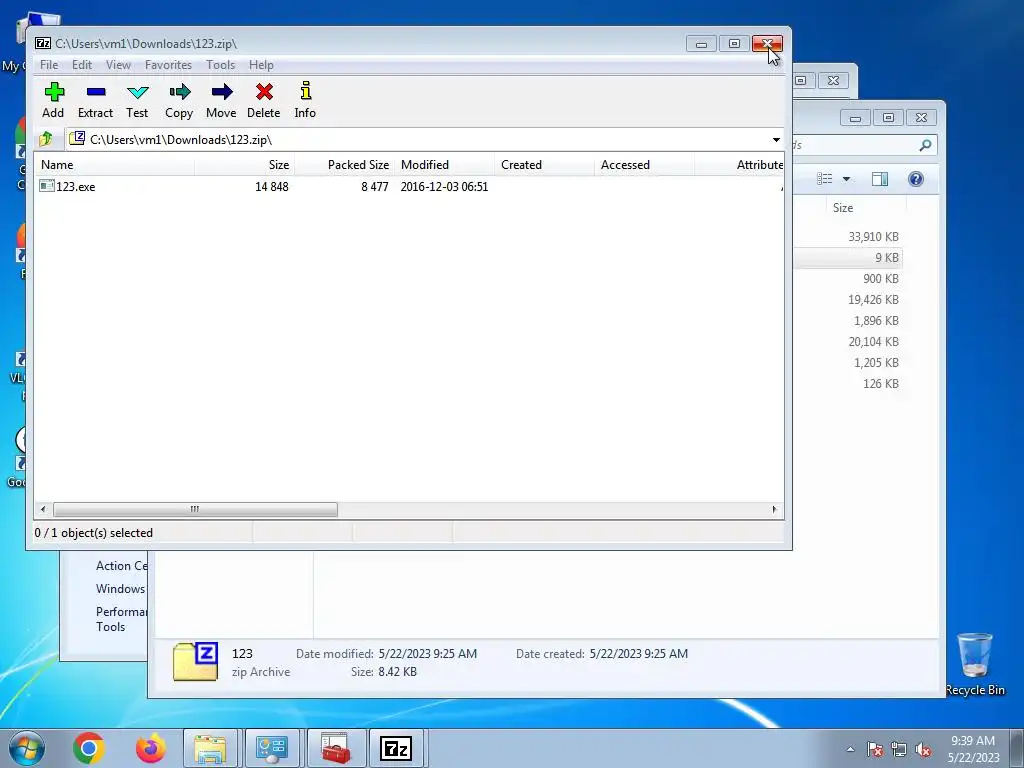Click the network tray icon
The height and width of the screenshot is (768, 1024).
(899, 749)
